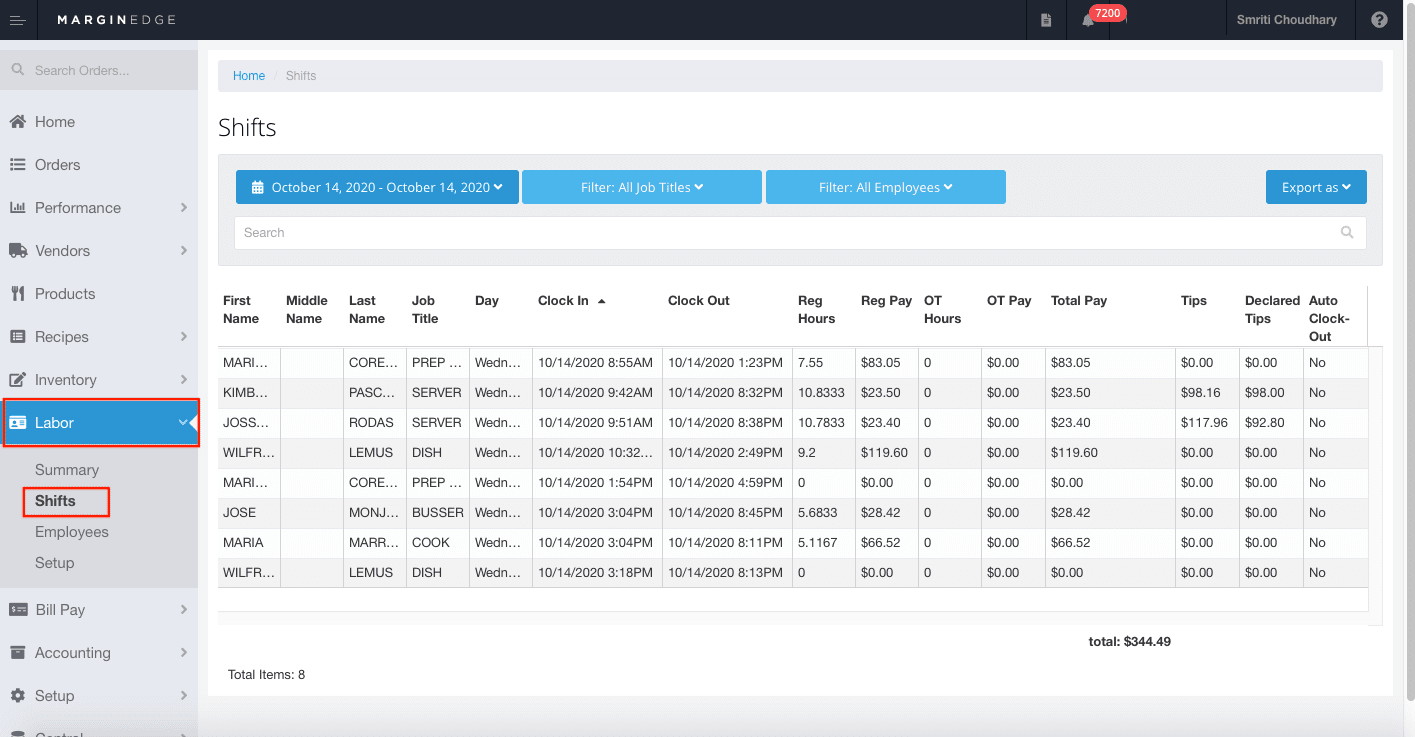This screenshot has width=1415, height=737.
Task: Open the hamburger menu at top left
Action: click(18, 19)
